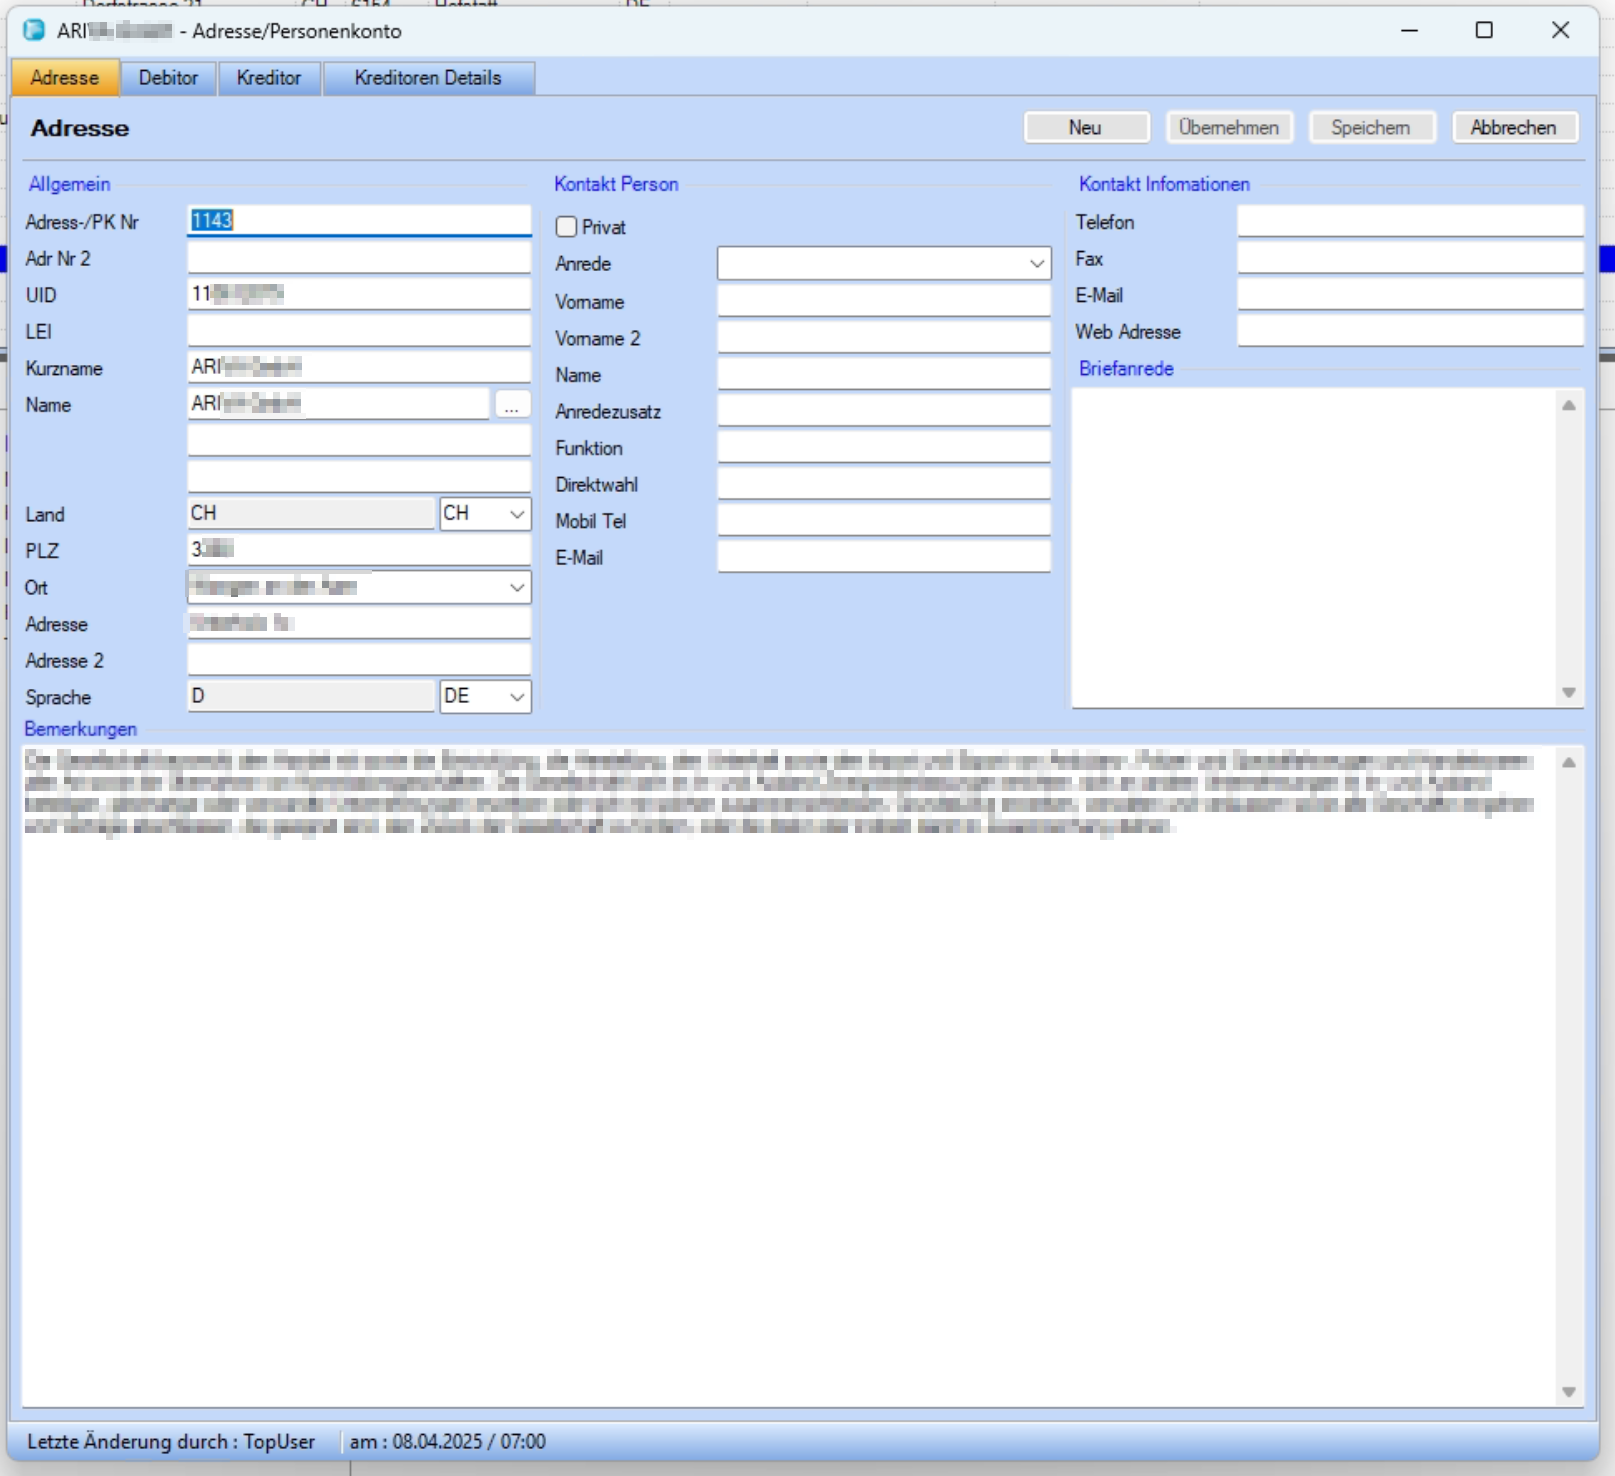Image resolution: width=1615 pixels, height=1476 pixels.
Task: Open the Kreditor tab
Action: tap(269, 78)
